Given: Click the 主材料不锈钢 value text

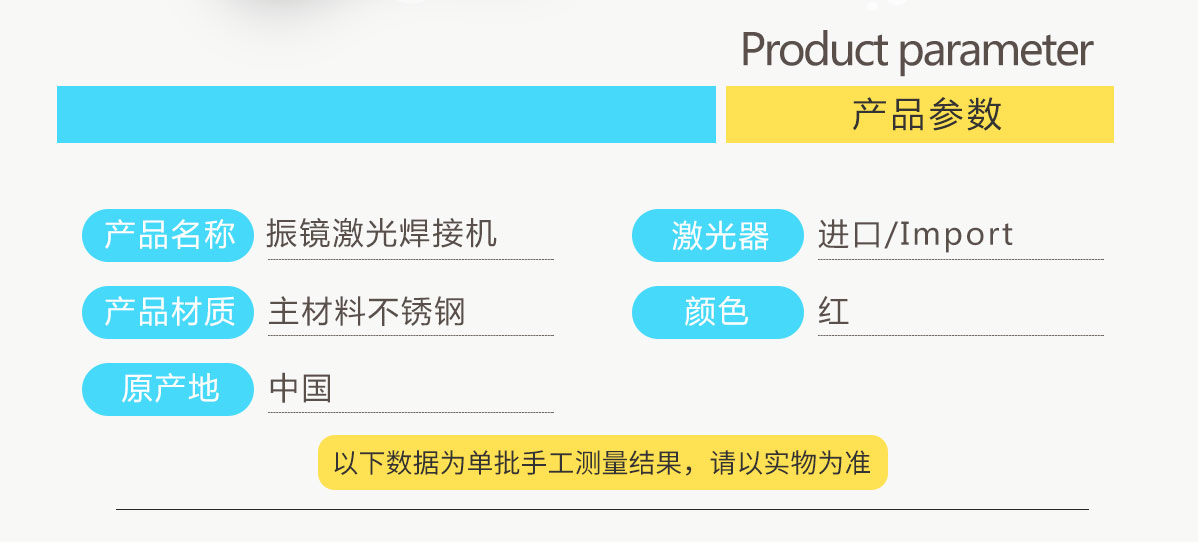Looking at the screenshot, I should coord(366,312).
